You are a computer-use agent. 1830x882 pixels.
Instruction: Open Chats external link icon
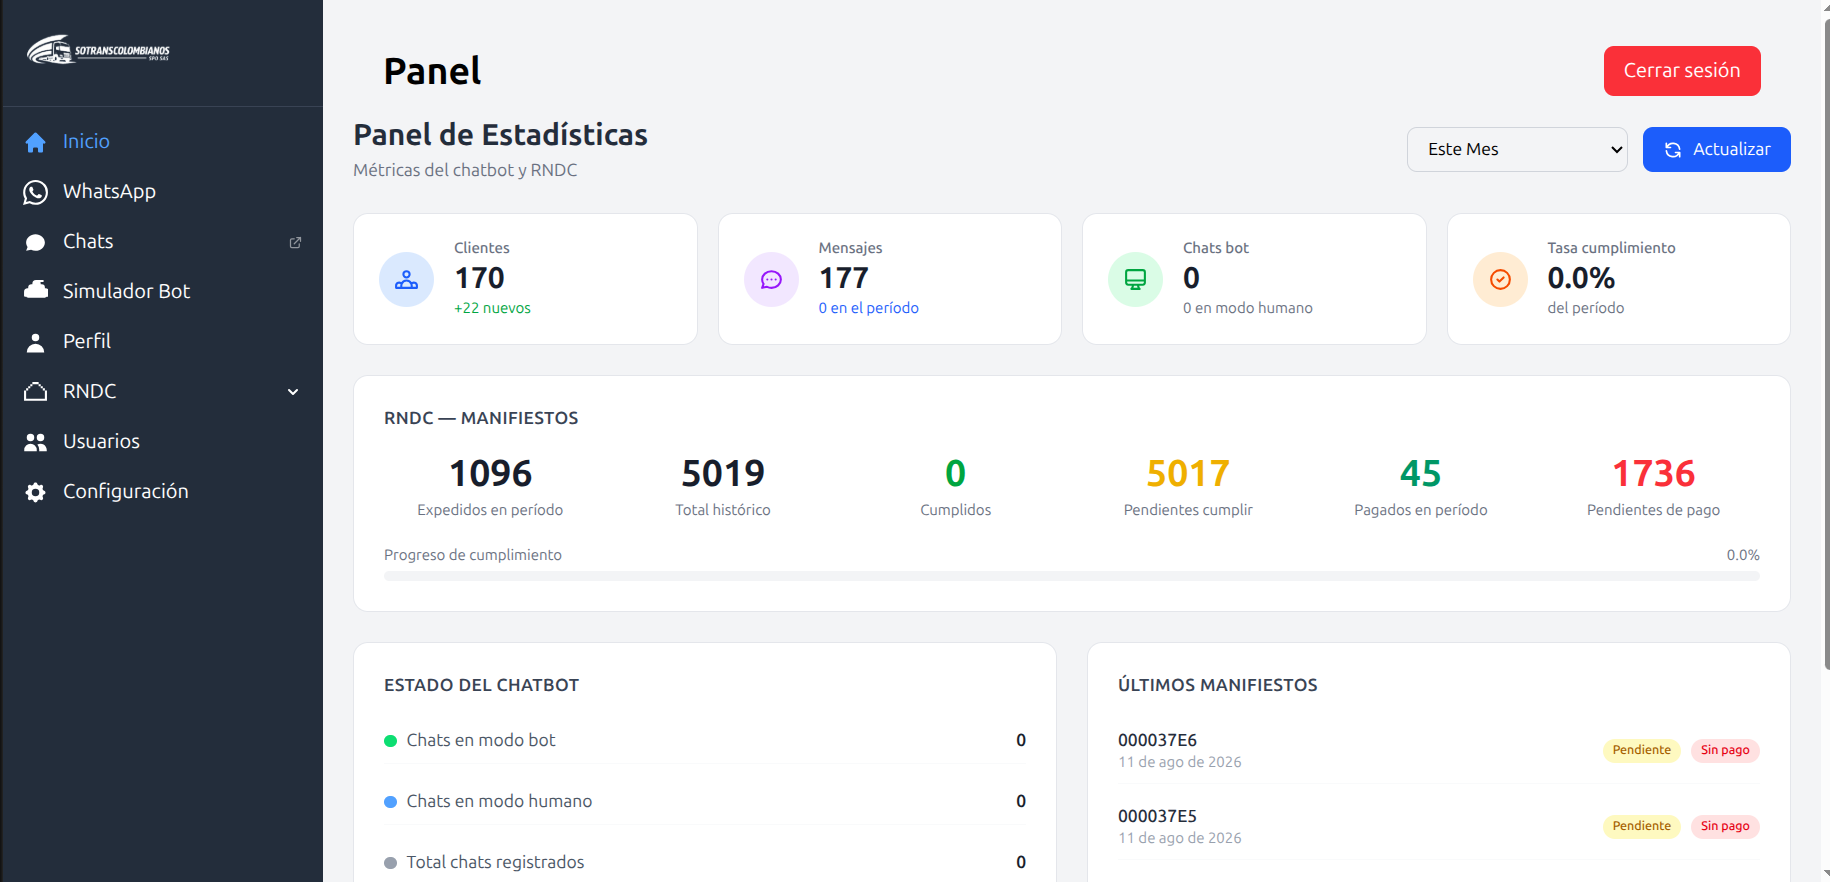tap(295, 242)
